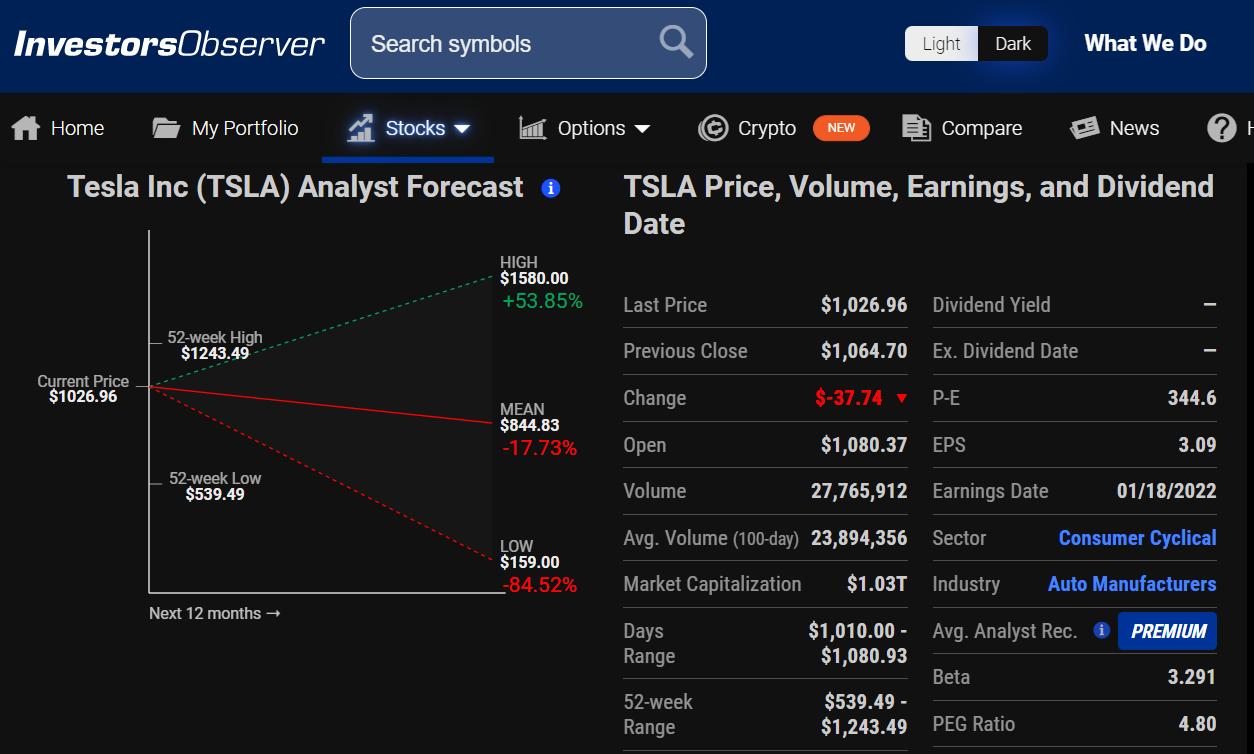1254x754 pixels.
Task: Click the Volume value 27,765,912
Action: click(x=859, y=491)
